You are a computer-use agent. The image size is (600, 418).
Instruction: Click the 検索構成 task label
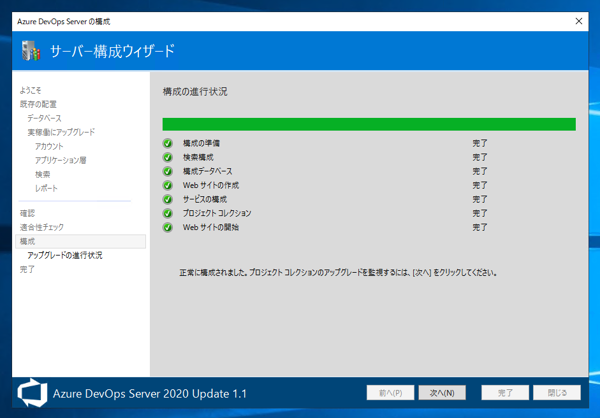(198, 157)
